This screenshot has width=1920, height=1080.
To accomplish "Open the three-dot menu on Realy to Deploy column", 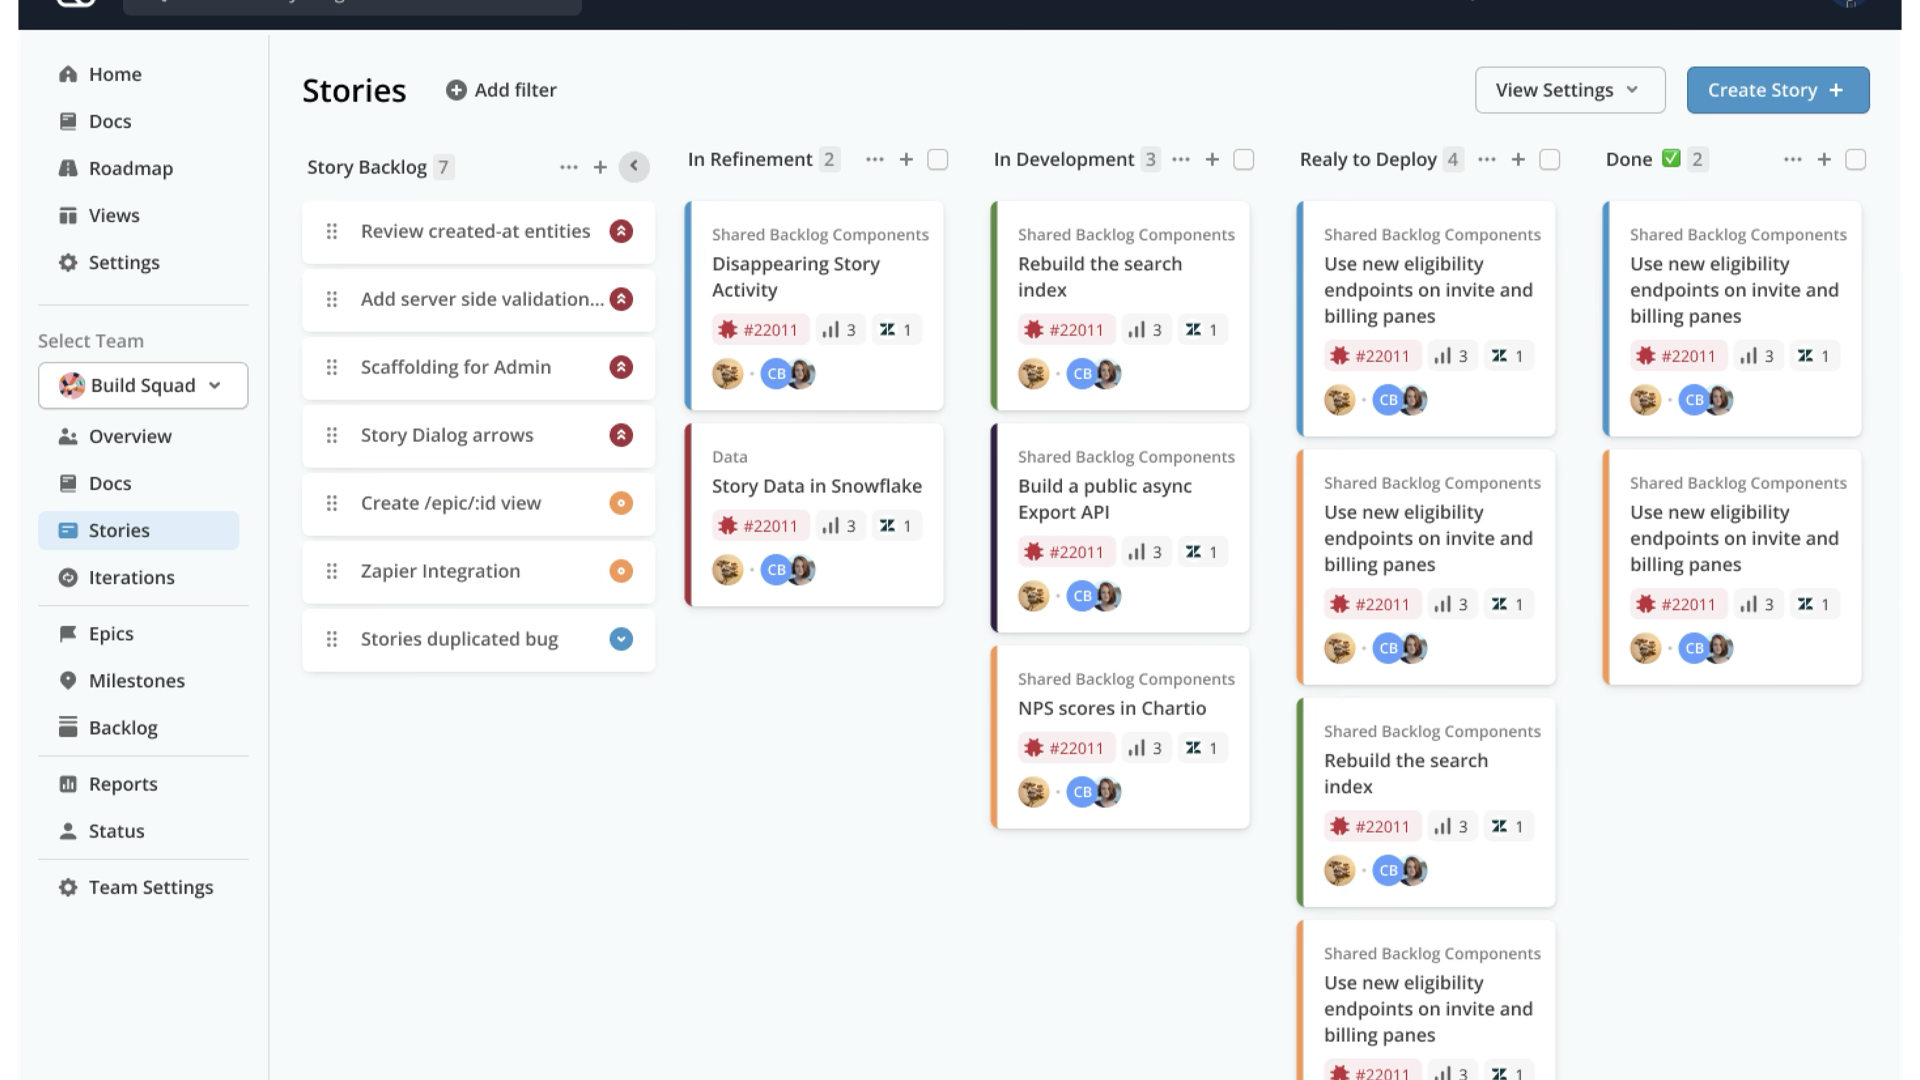I will click(1487, 159).
